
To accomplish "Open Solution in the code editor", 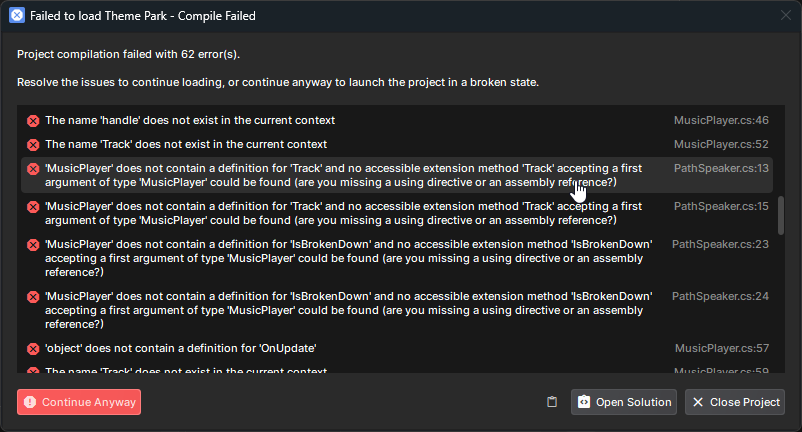I will 624,402.
